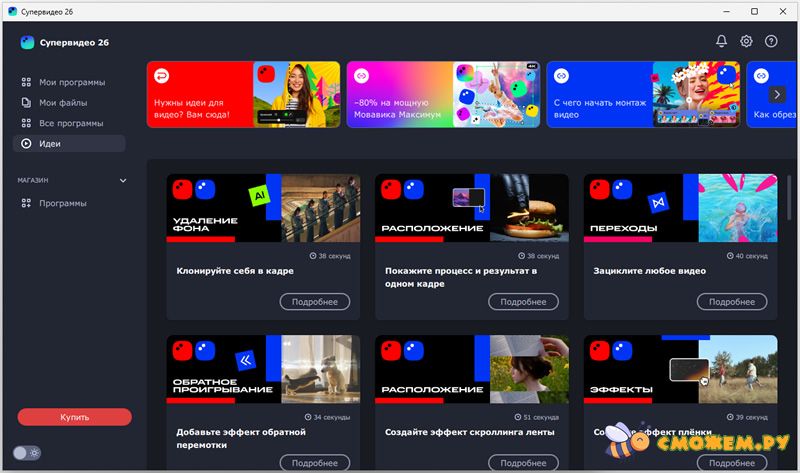Viewport: 800px width, 473px height.
Task: Click Подробнее under the scrolling ribbon effect card
Action: [523, 462]
